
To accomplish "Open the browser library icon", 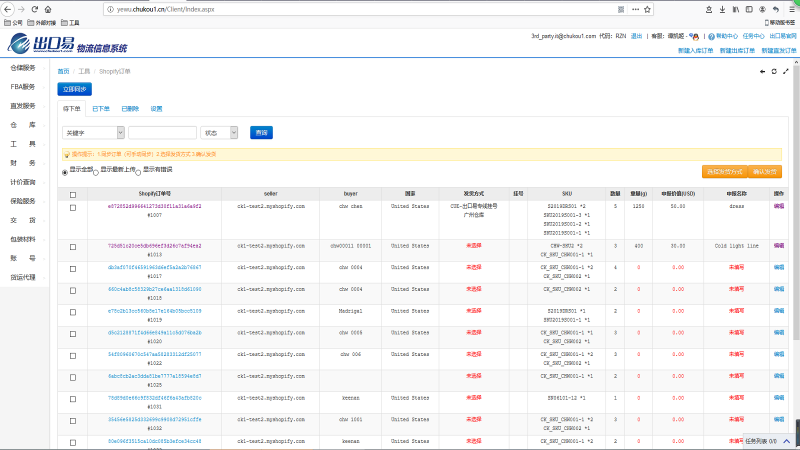I will [x=736, y=9].
